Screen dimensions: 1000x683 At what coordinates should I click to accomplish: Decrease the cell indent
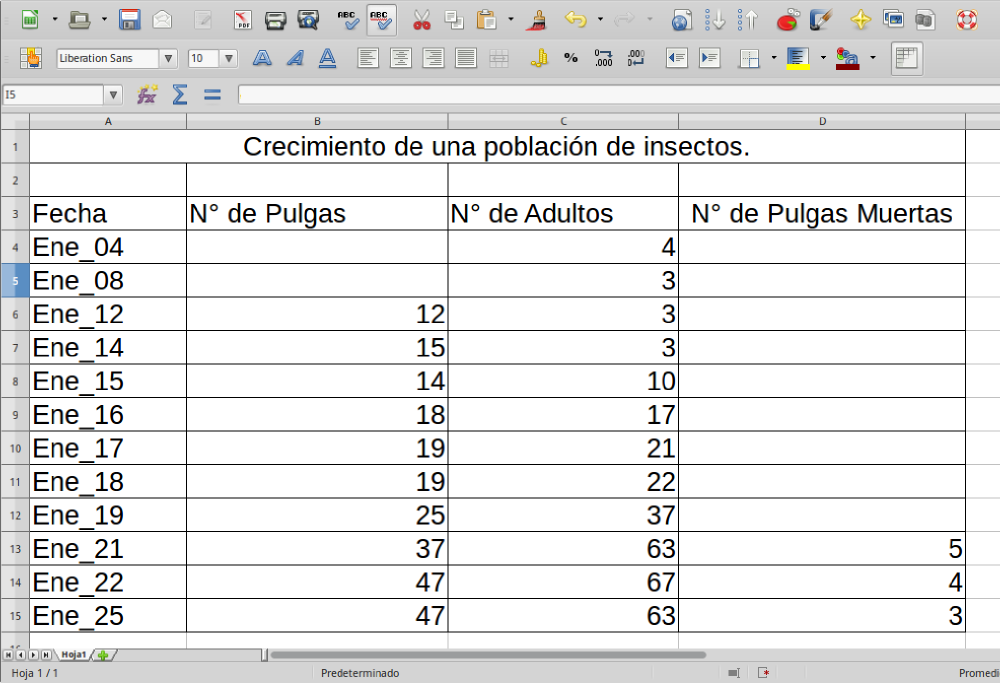click(677, 58)
